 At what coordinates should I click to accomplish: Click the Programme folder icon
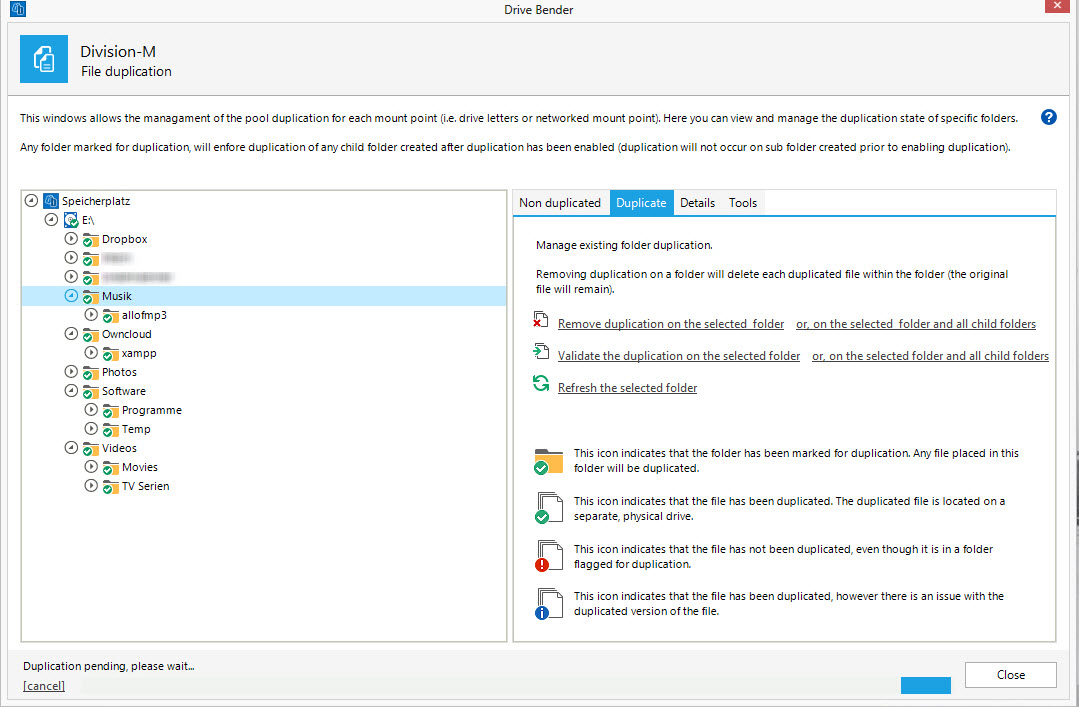pos(111,410)
